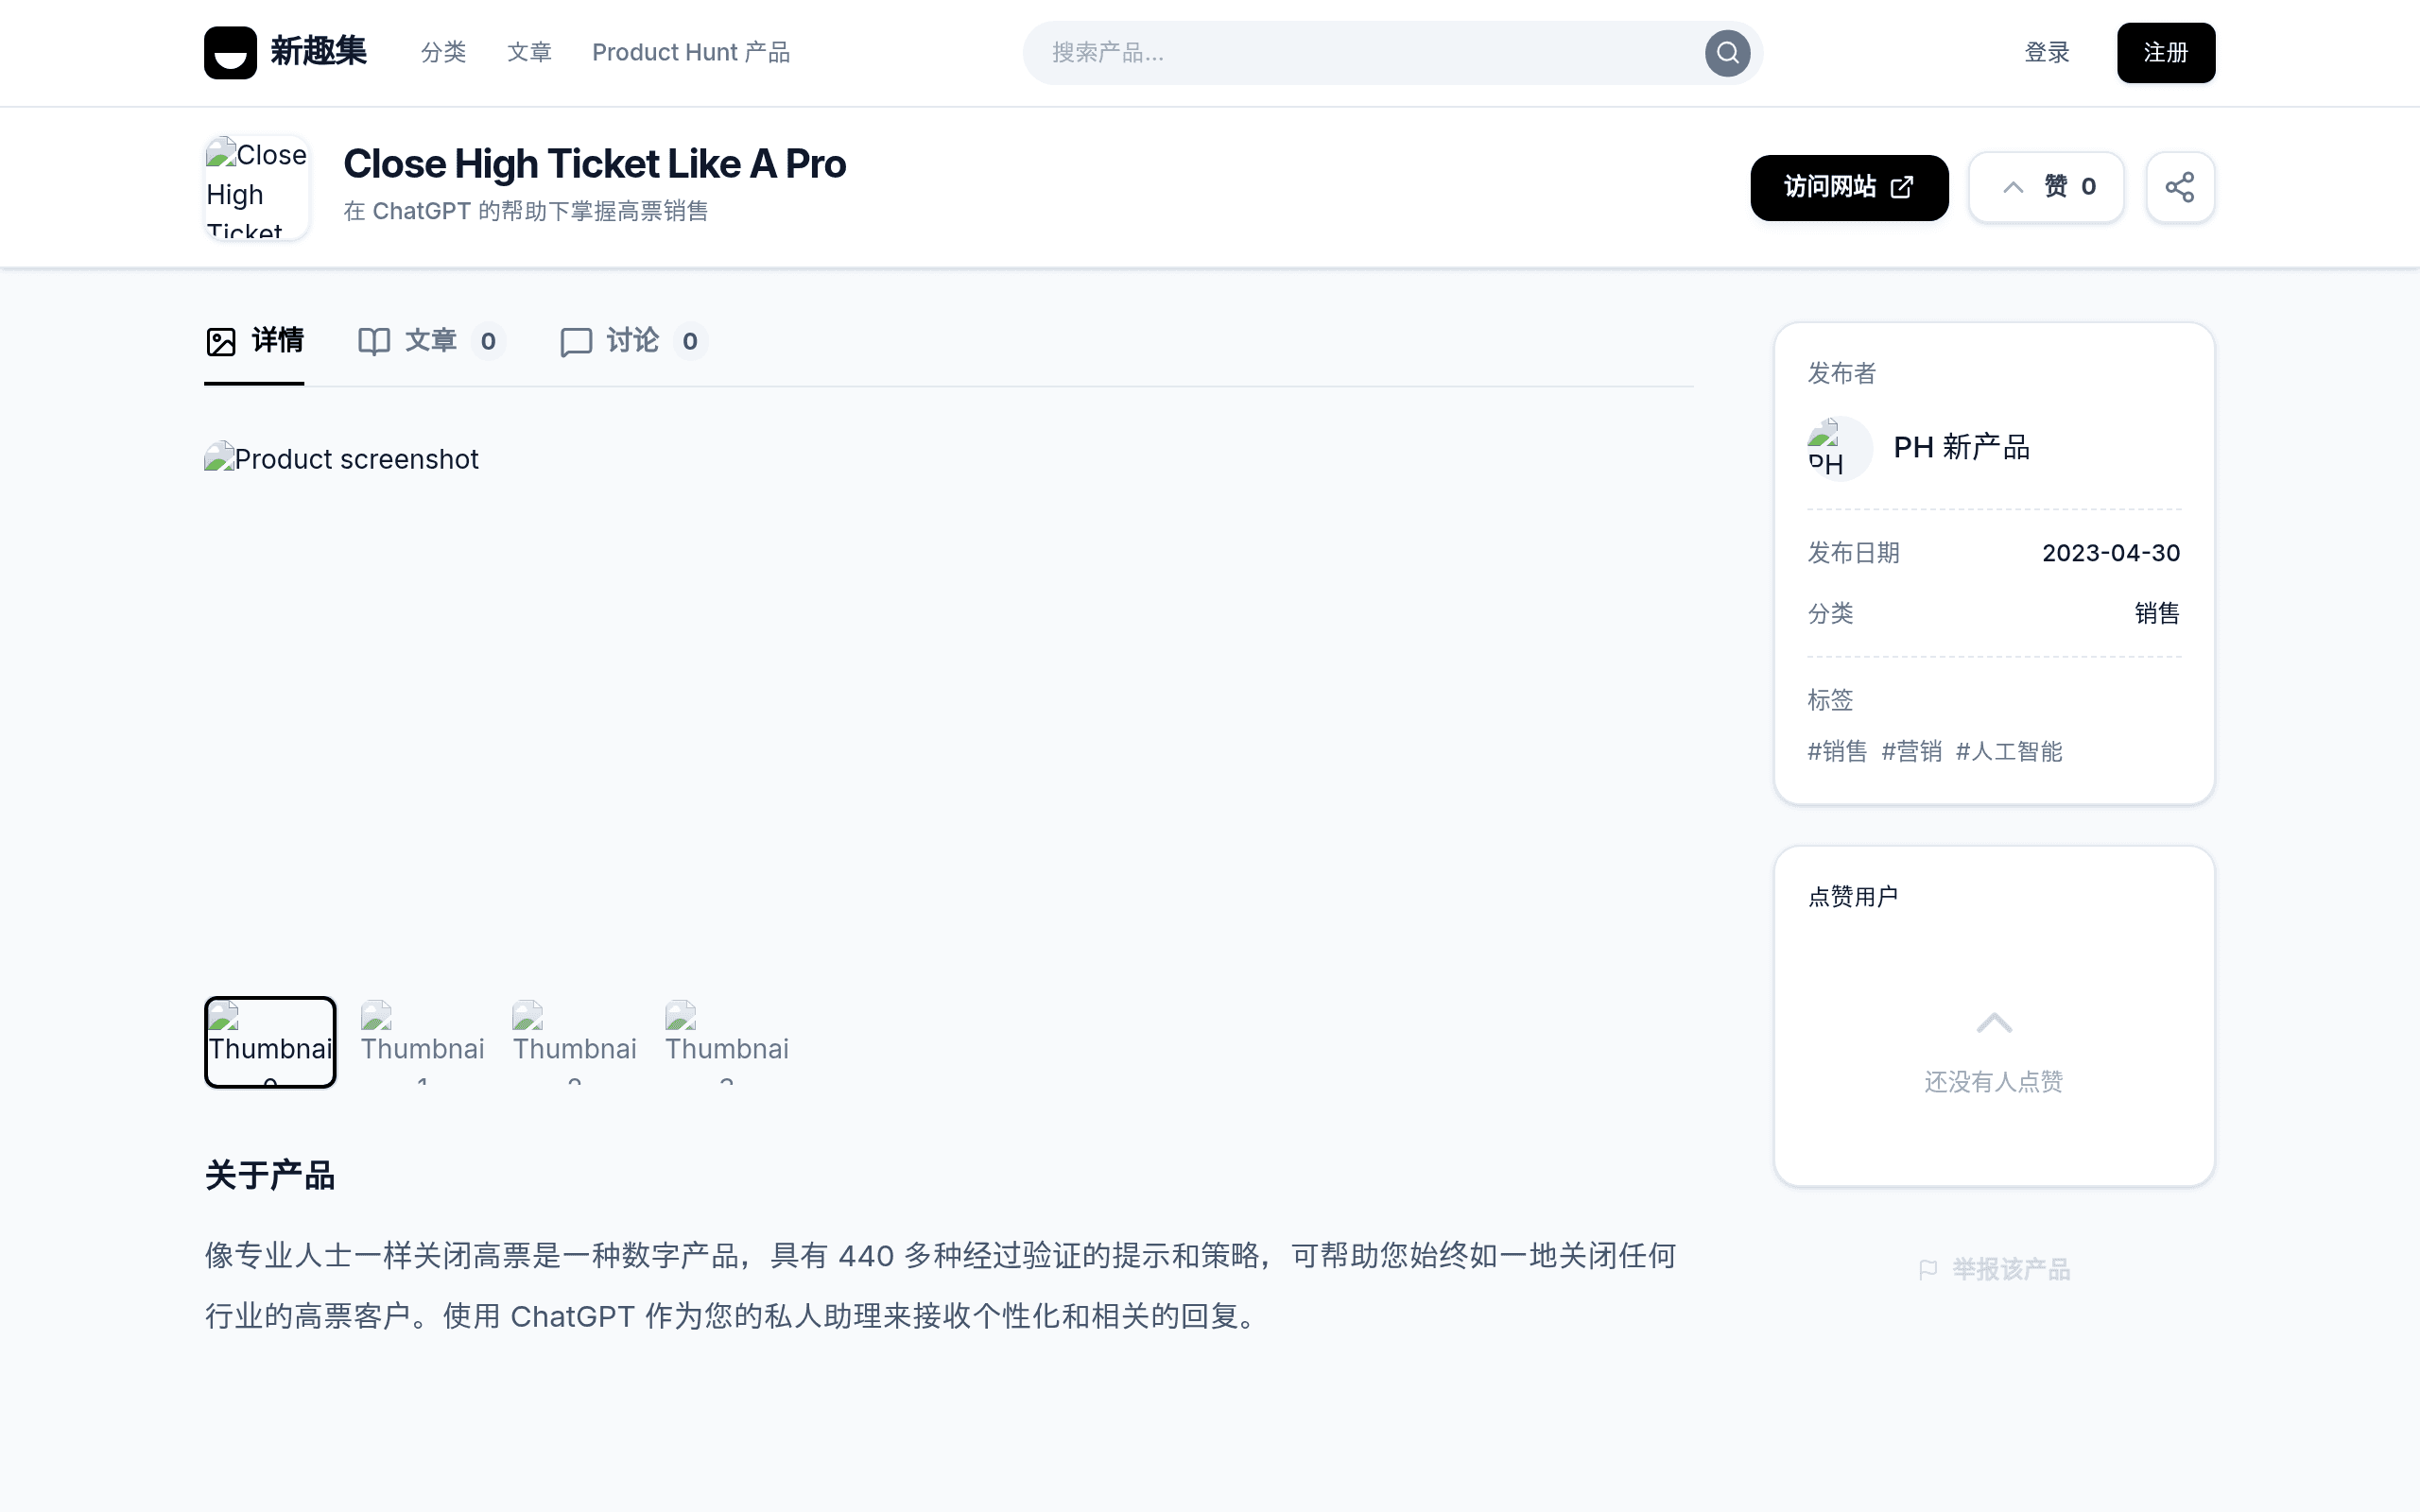The image size is (2420, 1512).
Task: Click the flag icon to report product
Action: click(x=1928, y=1269)
